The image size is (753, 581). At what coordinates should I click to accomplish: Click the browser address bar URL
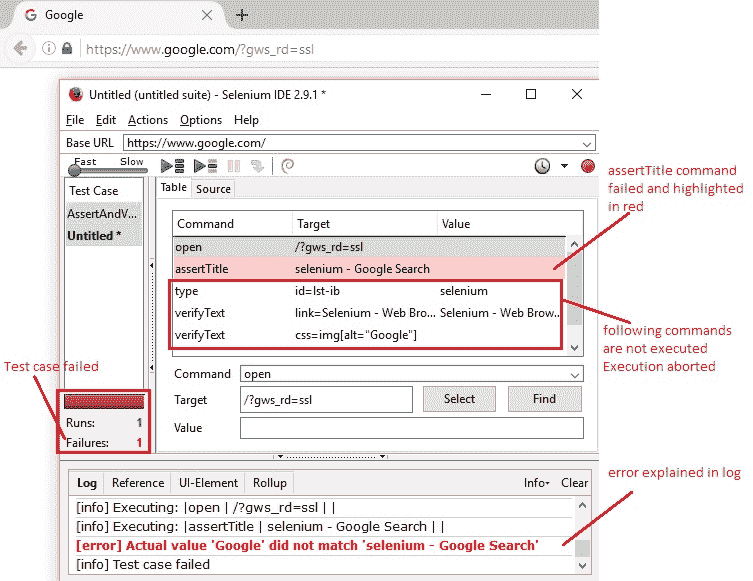(200, 49)
